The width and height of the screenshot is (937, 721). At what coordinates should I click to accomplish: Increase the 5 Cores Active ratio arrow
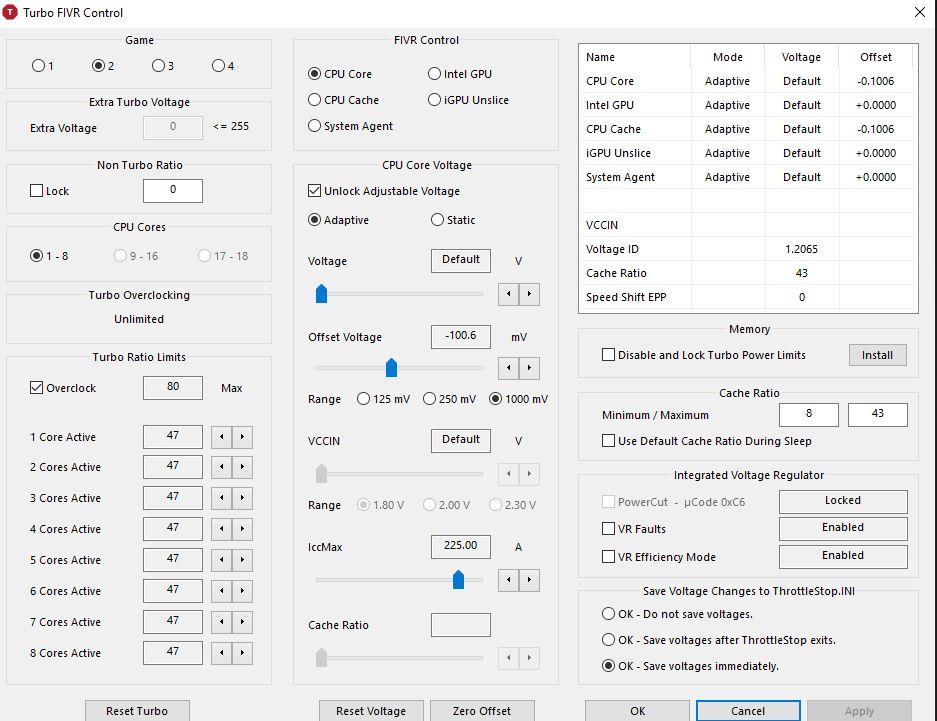pyautogui.click(x=242, y=560)
